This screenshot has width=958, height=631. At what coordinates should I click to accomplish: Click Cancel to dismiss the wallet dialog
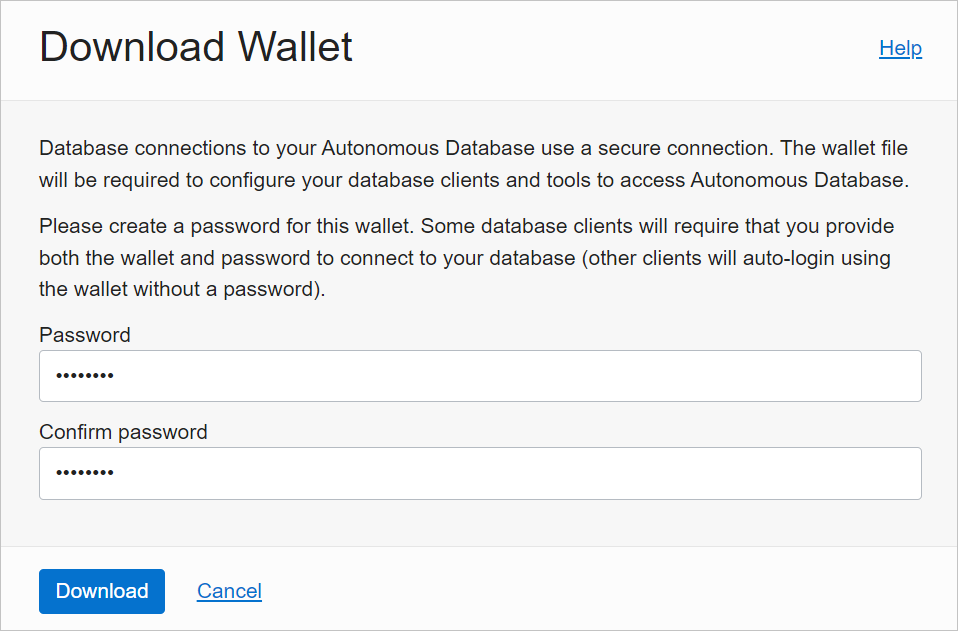click(229, 591)
